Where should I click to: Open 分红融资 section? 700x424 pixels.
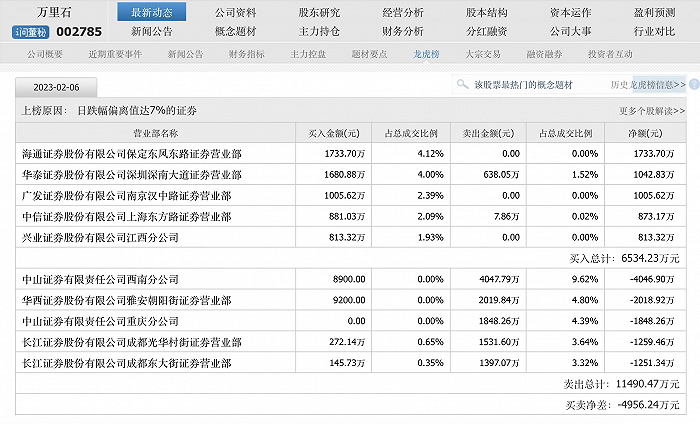(x=487, y=31)
